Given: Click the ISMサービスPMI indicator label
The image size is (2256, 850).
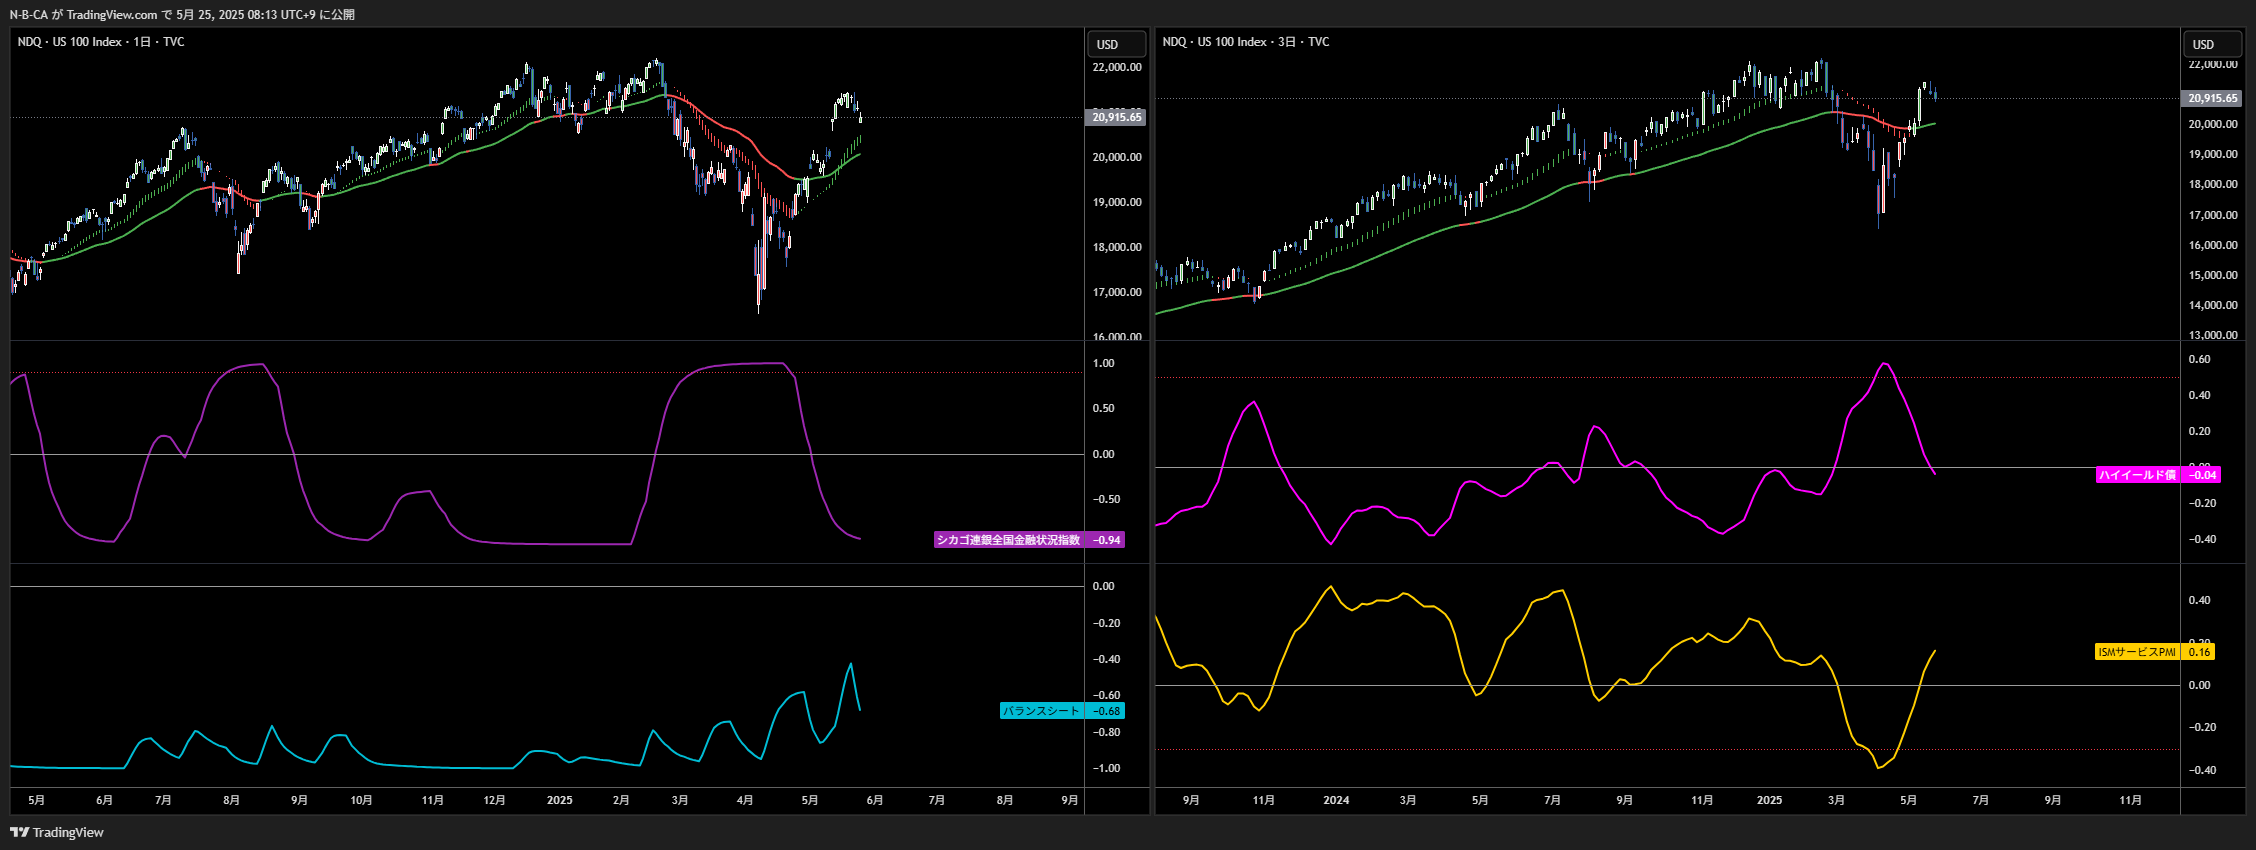Looking at the screenshot, I should (x=2137, y=652).
